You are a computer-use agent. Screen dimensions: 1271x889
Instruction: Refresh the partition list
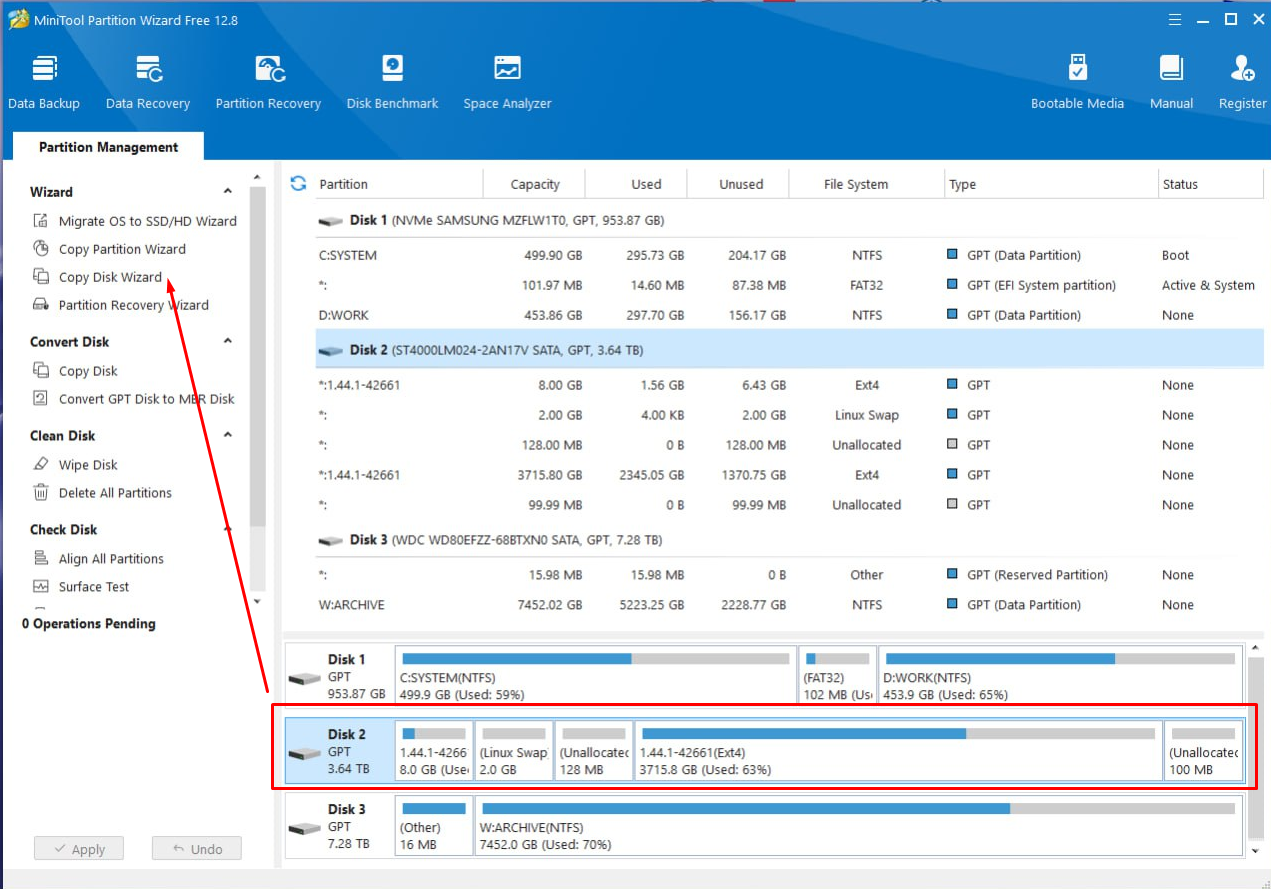(297, 183)
